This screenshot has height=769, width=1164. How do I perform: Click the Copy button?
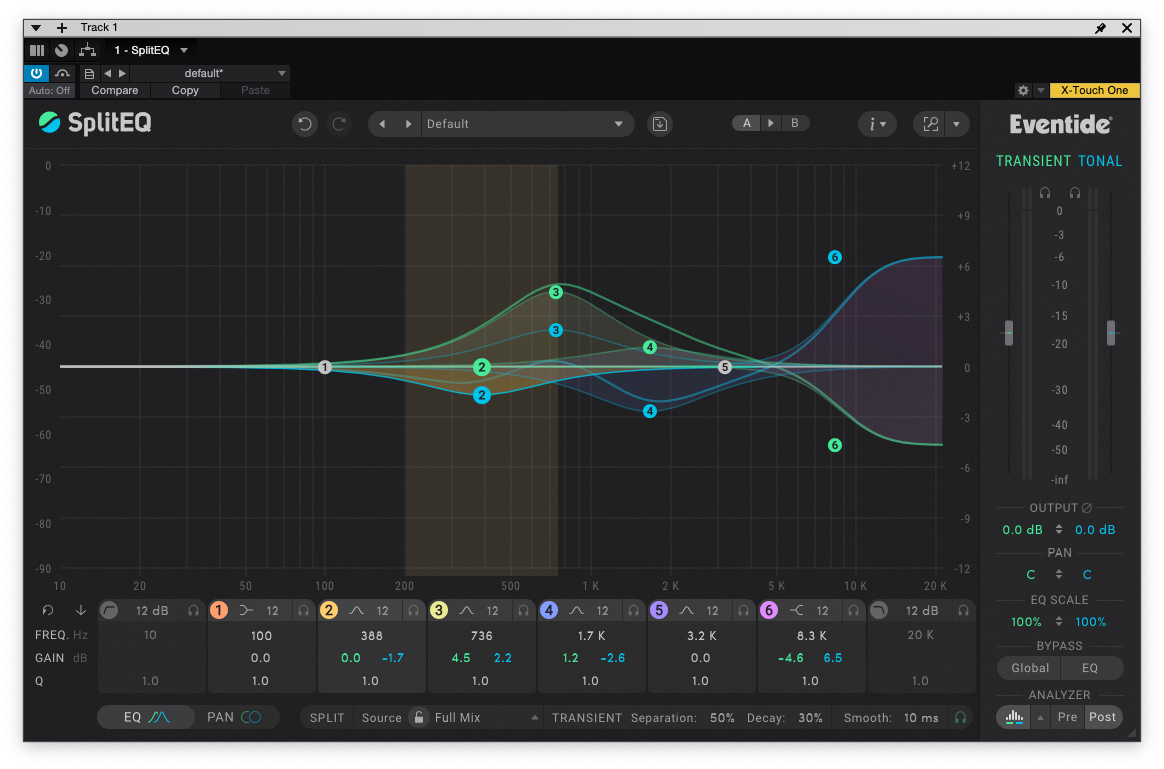[185, 91]
